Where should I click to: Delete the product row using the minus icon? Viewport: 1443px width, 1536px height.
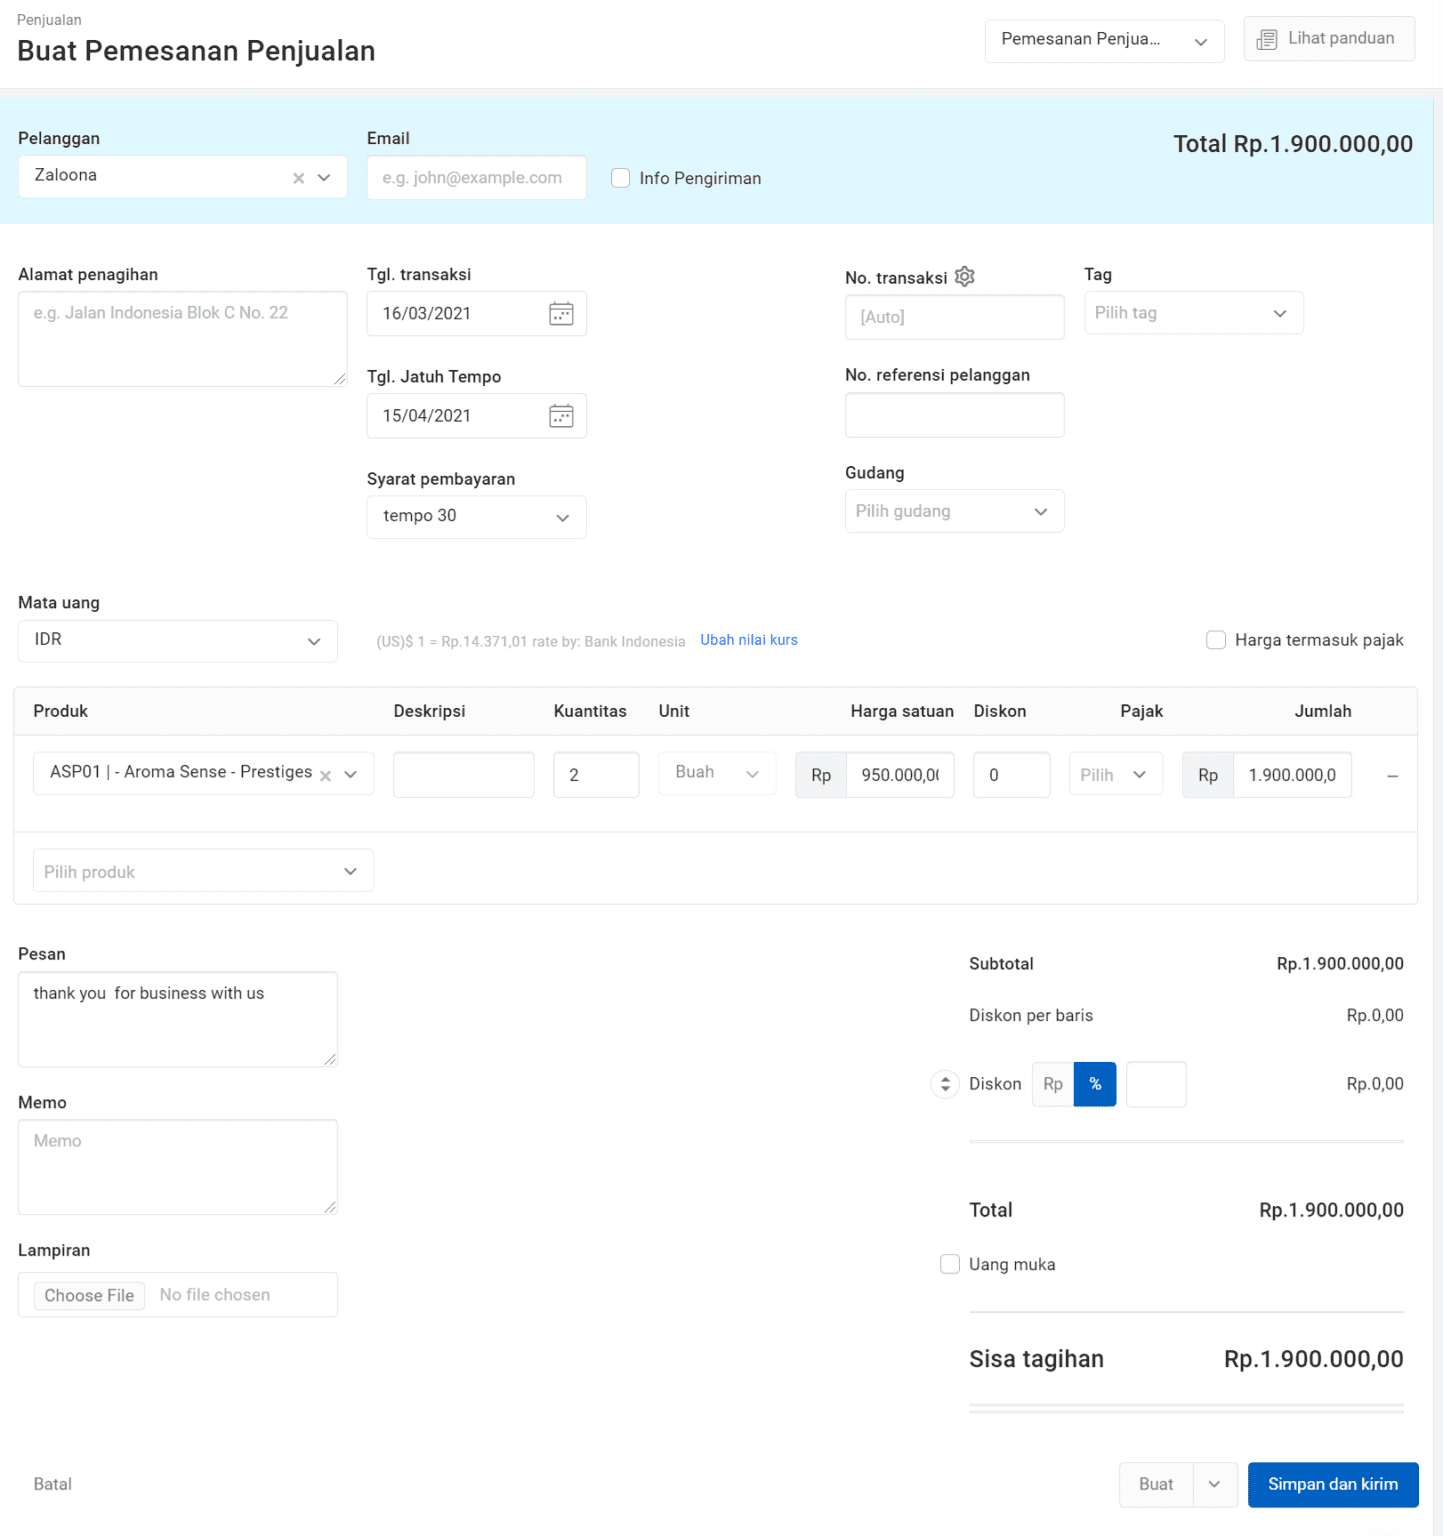(1392, 774)
